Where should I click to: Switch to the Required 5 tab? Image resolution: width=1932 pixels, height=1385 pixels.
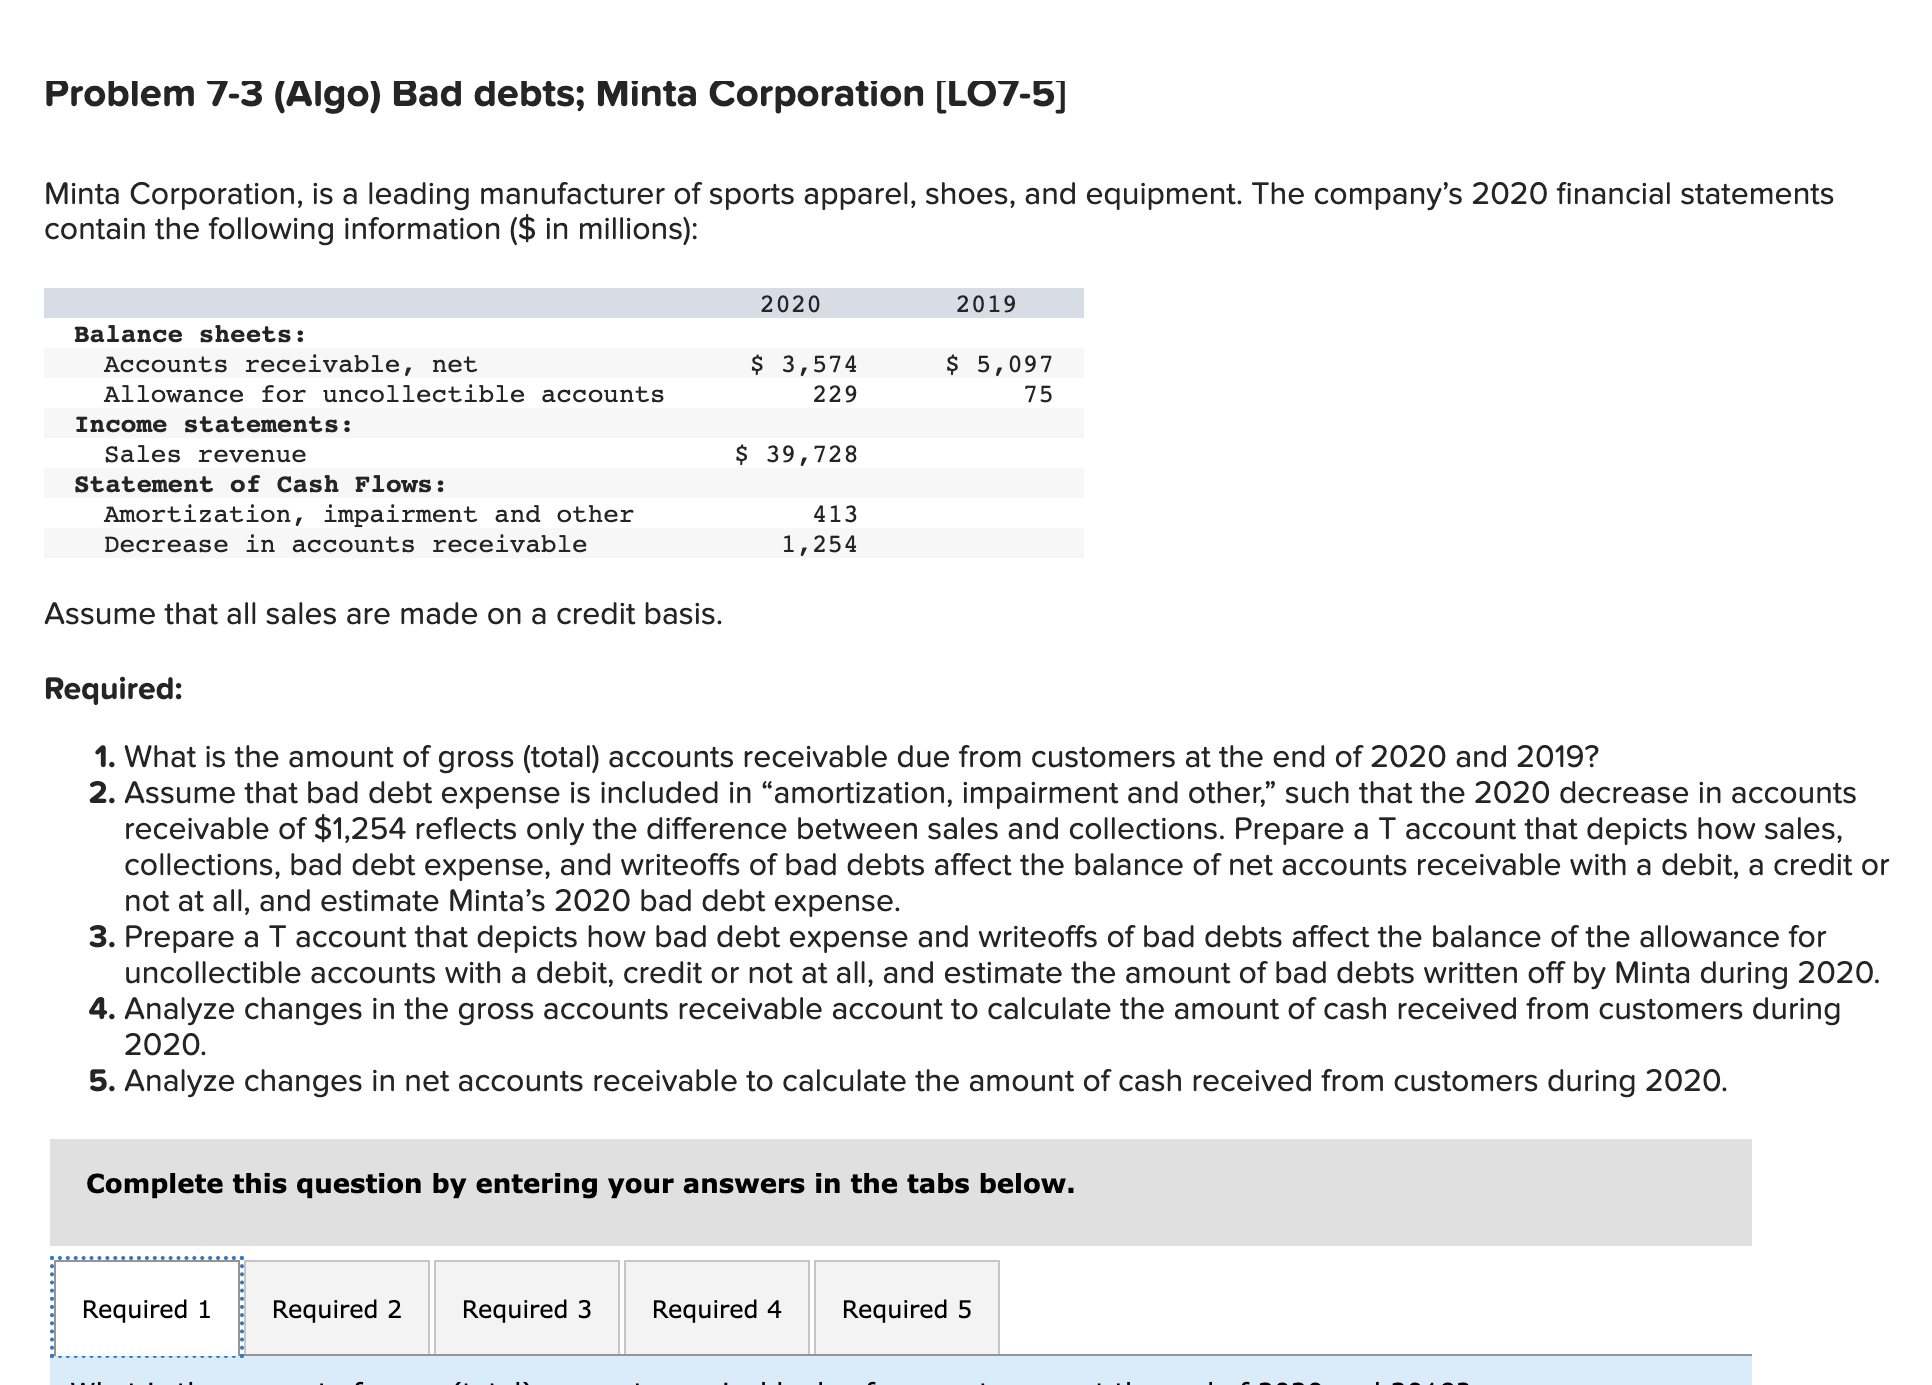click(904, 1307)
